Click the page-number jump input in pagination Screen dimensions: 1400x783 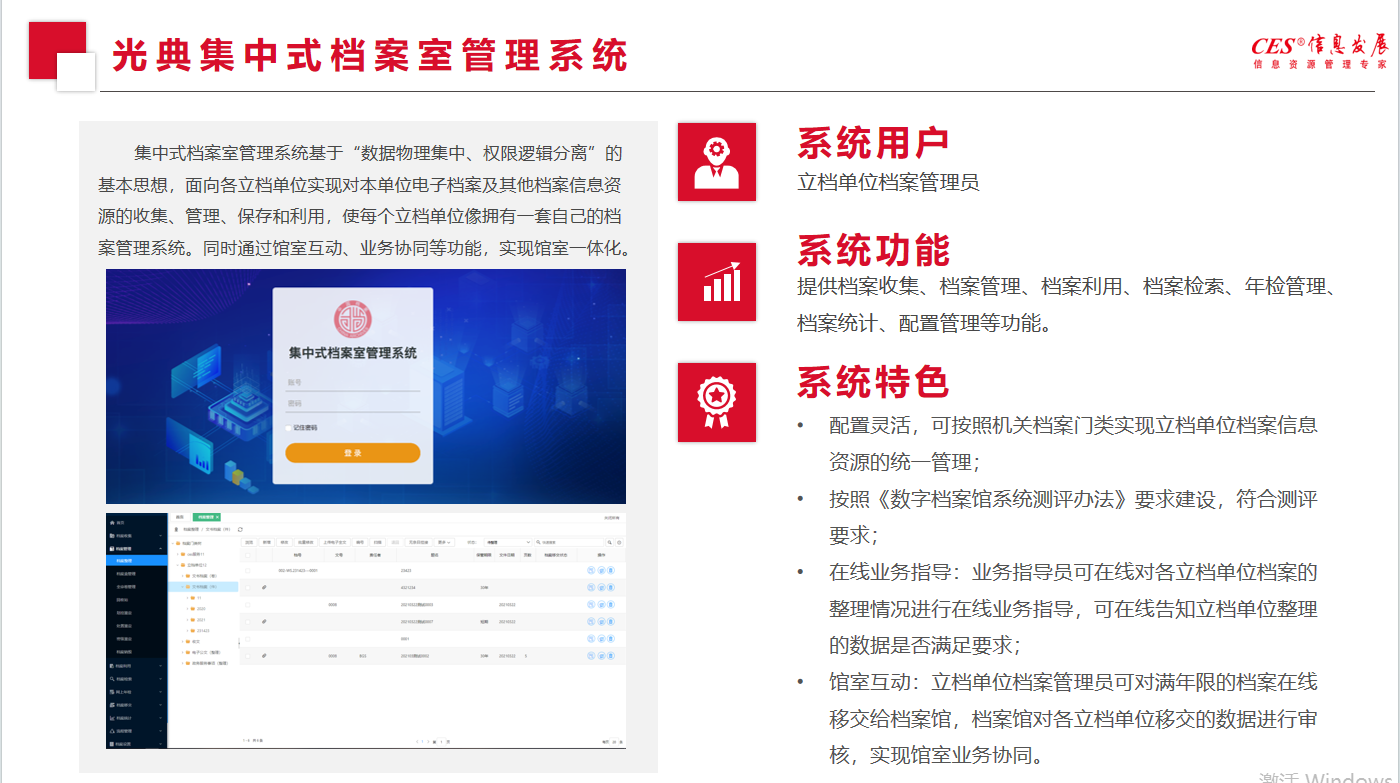click(x=441, y=742)
